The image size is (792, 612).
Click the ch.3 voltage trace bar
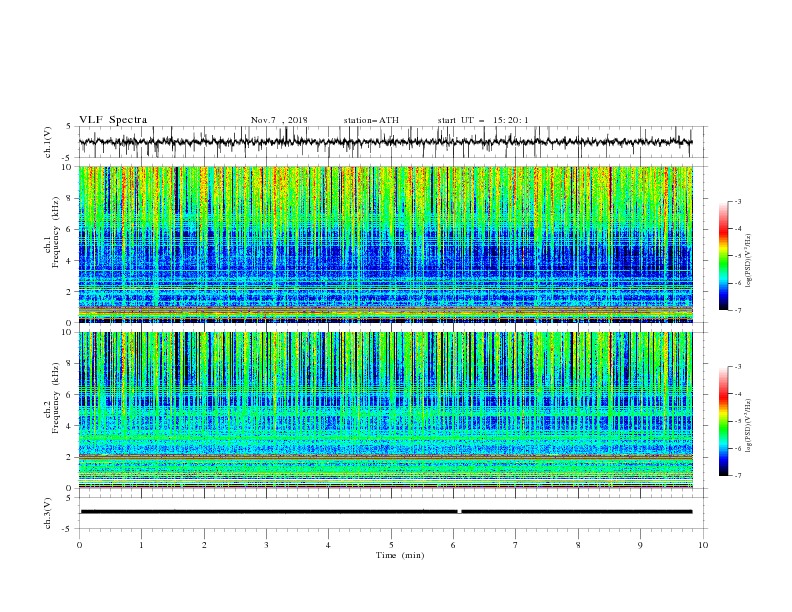tap(385, 512)
